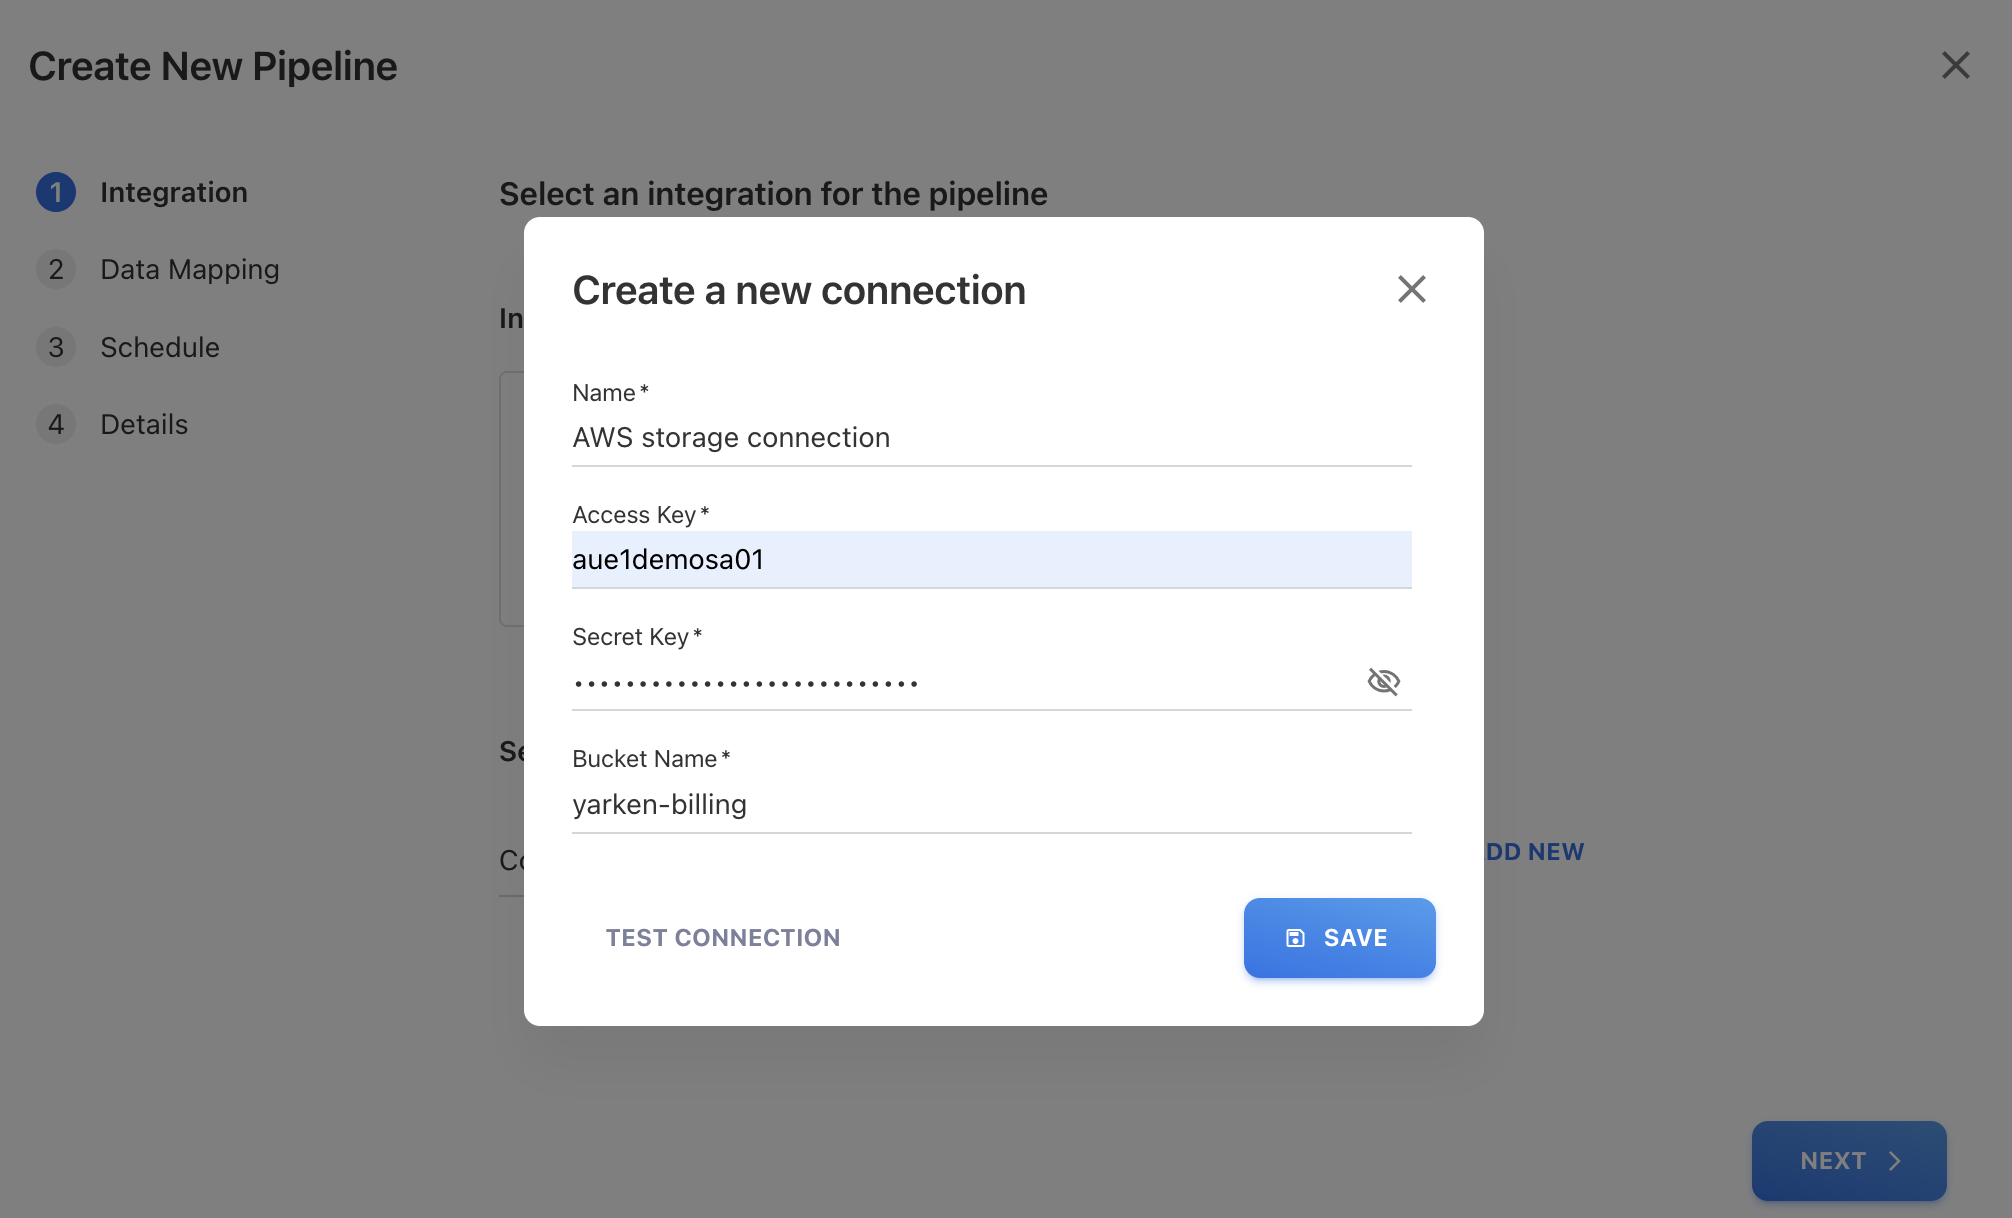The image size is (2012, 1218).
Task: Click the step 3 number circle
Action: tap(56, 347)
